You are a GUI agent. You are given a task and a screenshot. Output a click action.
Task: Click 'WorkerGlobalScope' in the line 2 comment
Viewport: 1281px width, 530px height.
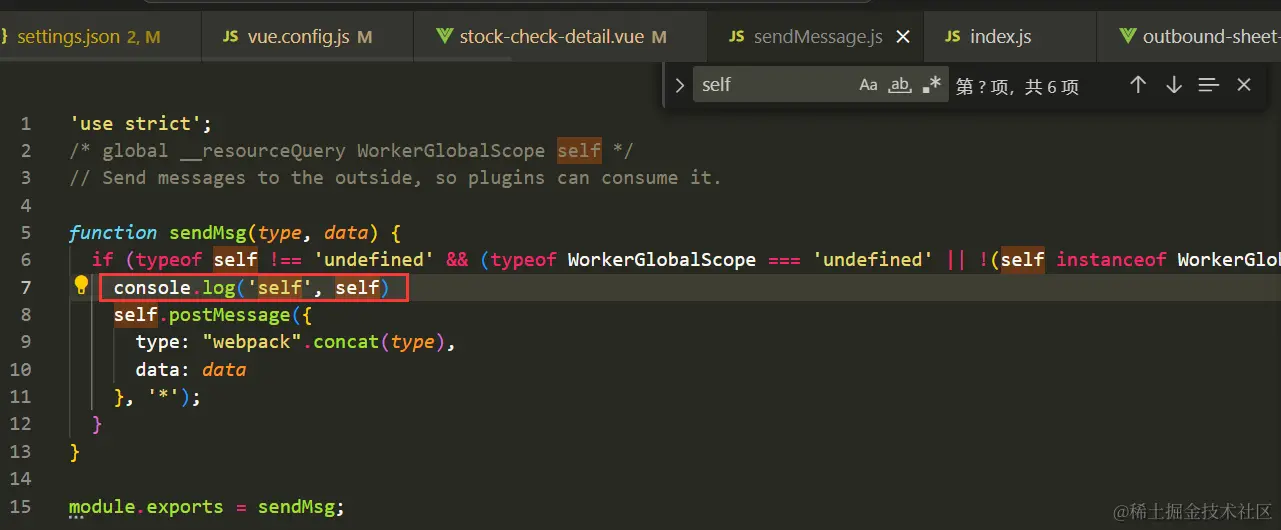(451, 151)
